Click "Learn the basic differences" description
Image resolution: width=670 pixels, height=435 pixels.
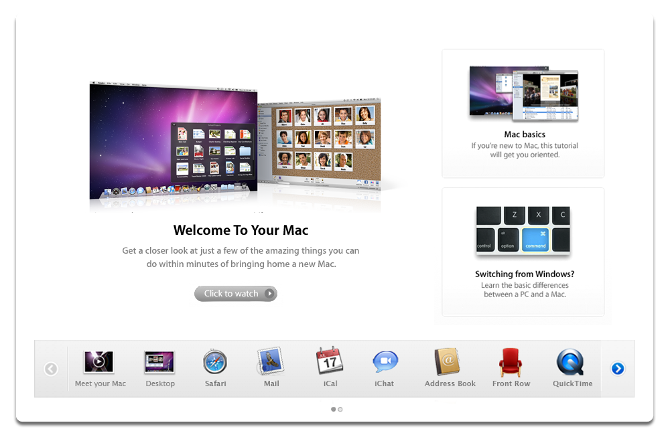click(525, 290)
